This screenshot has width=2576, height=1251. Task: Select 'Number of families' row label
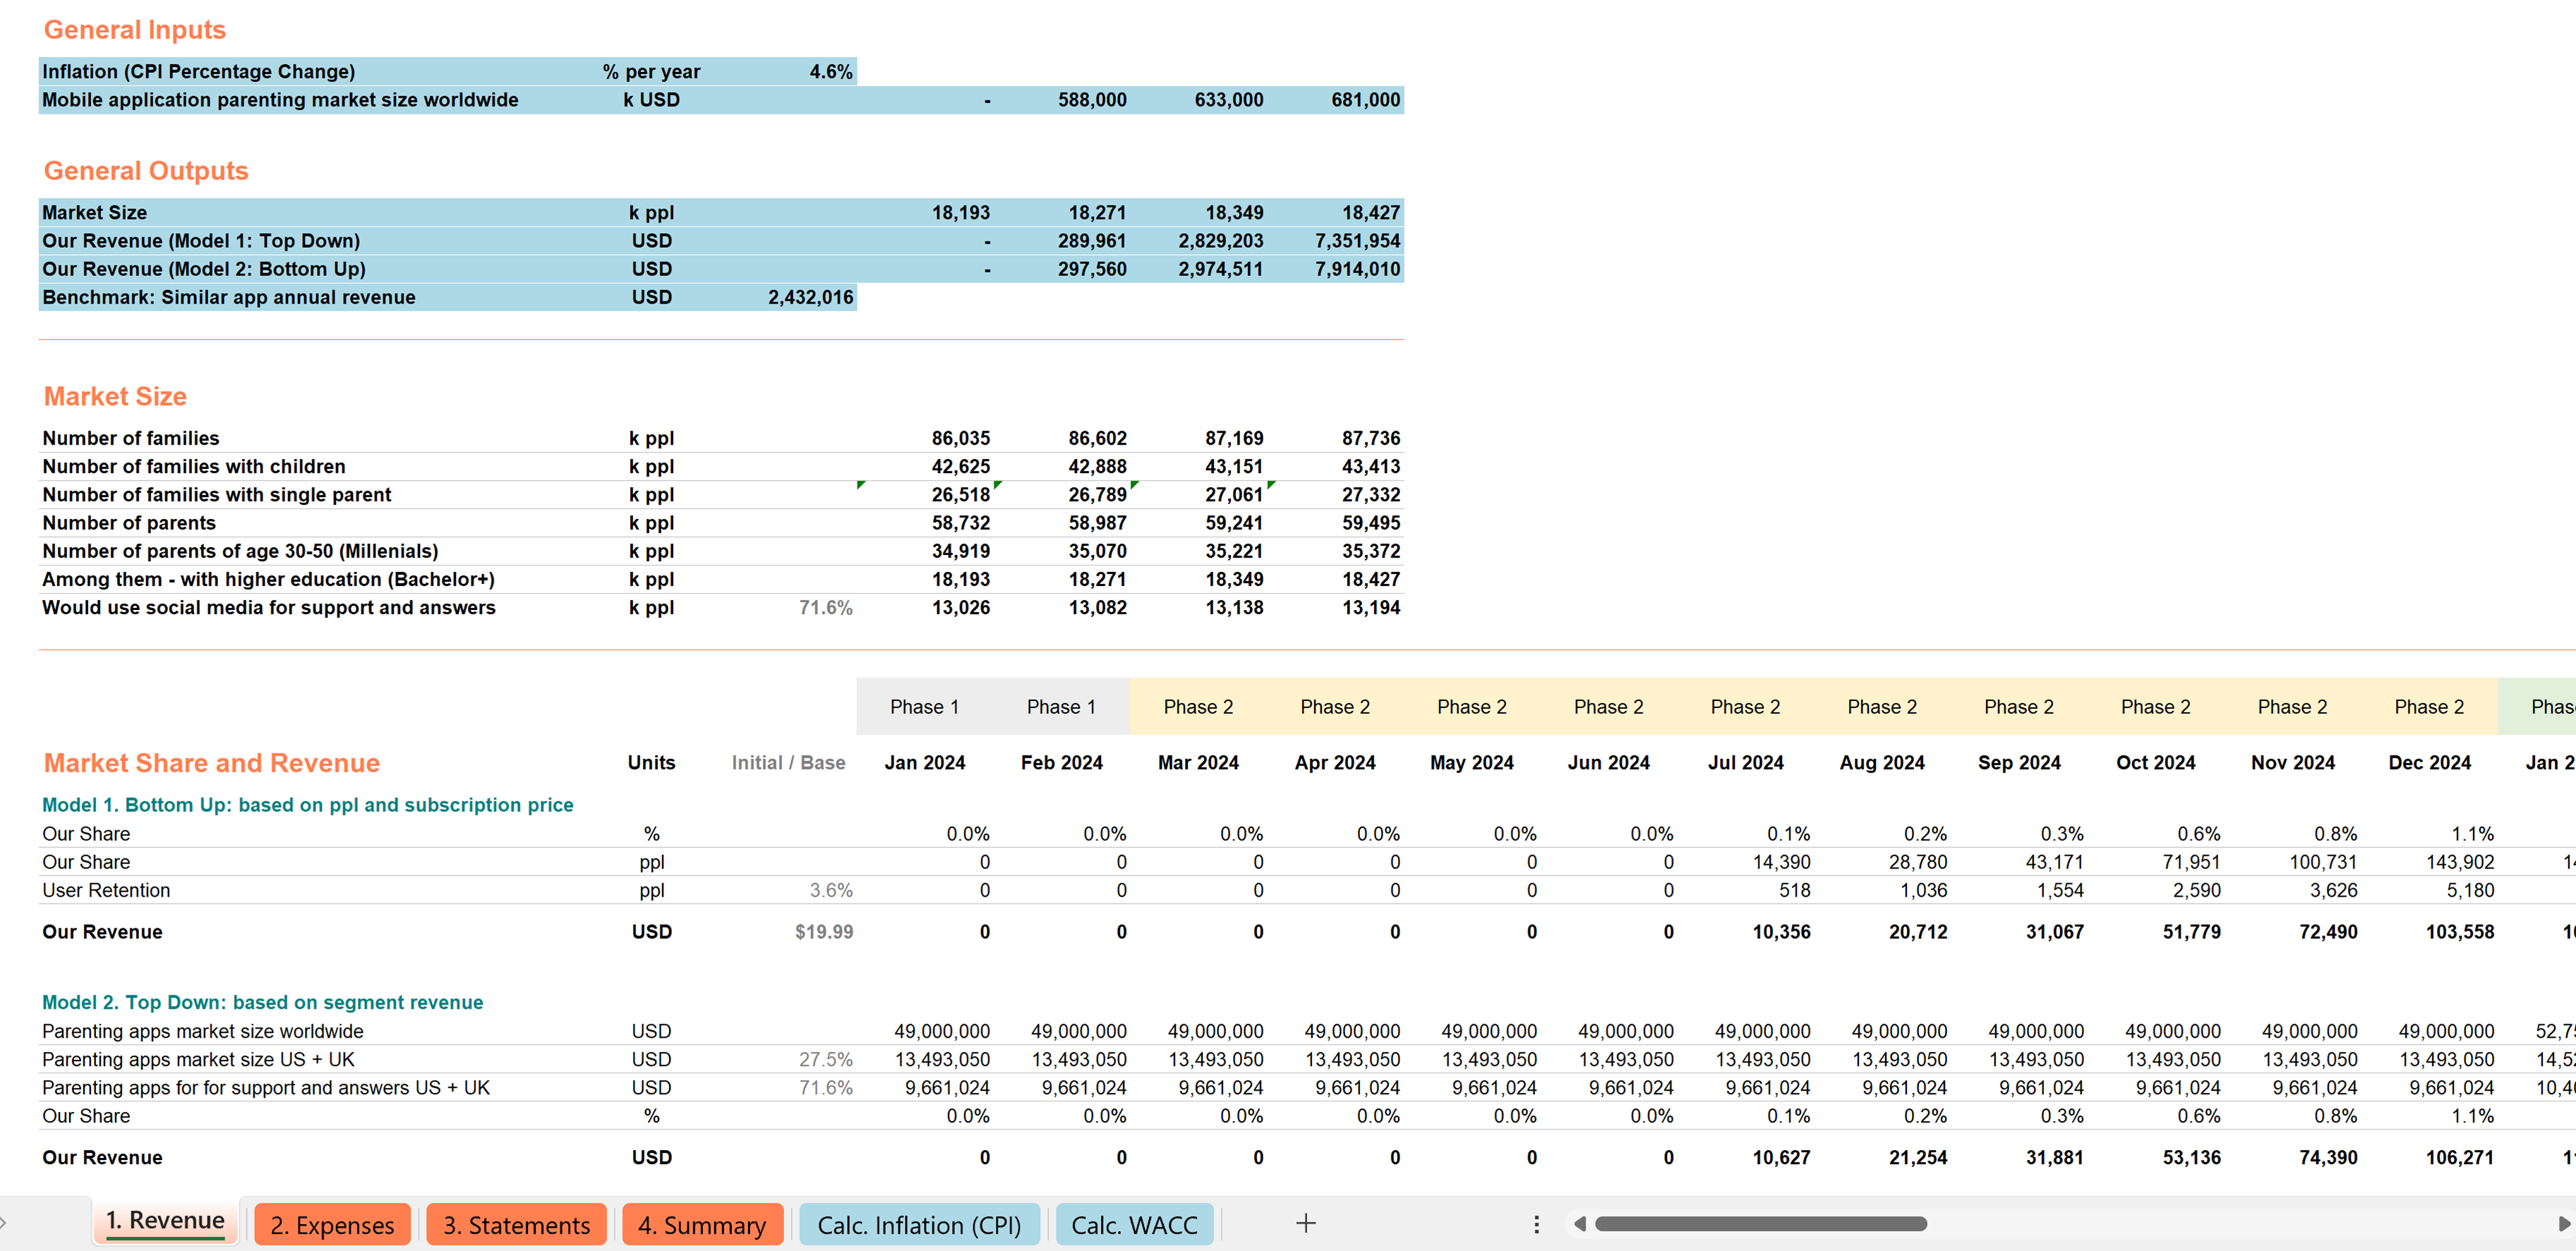click(x=131, y=438)
